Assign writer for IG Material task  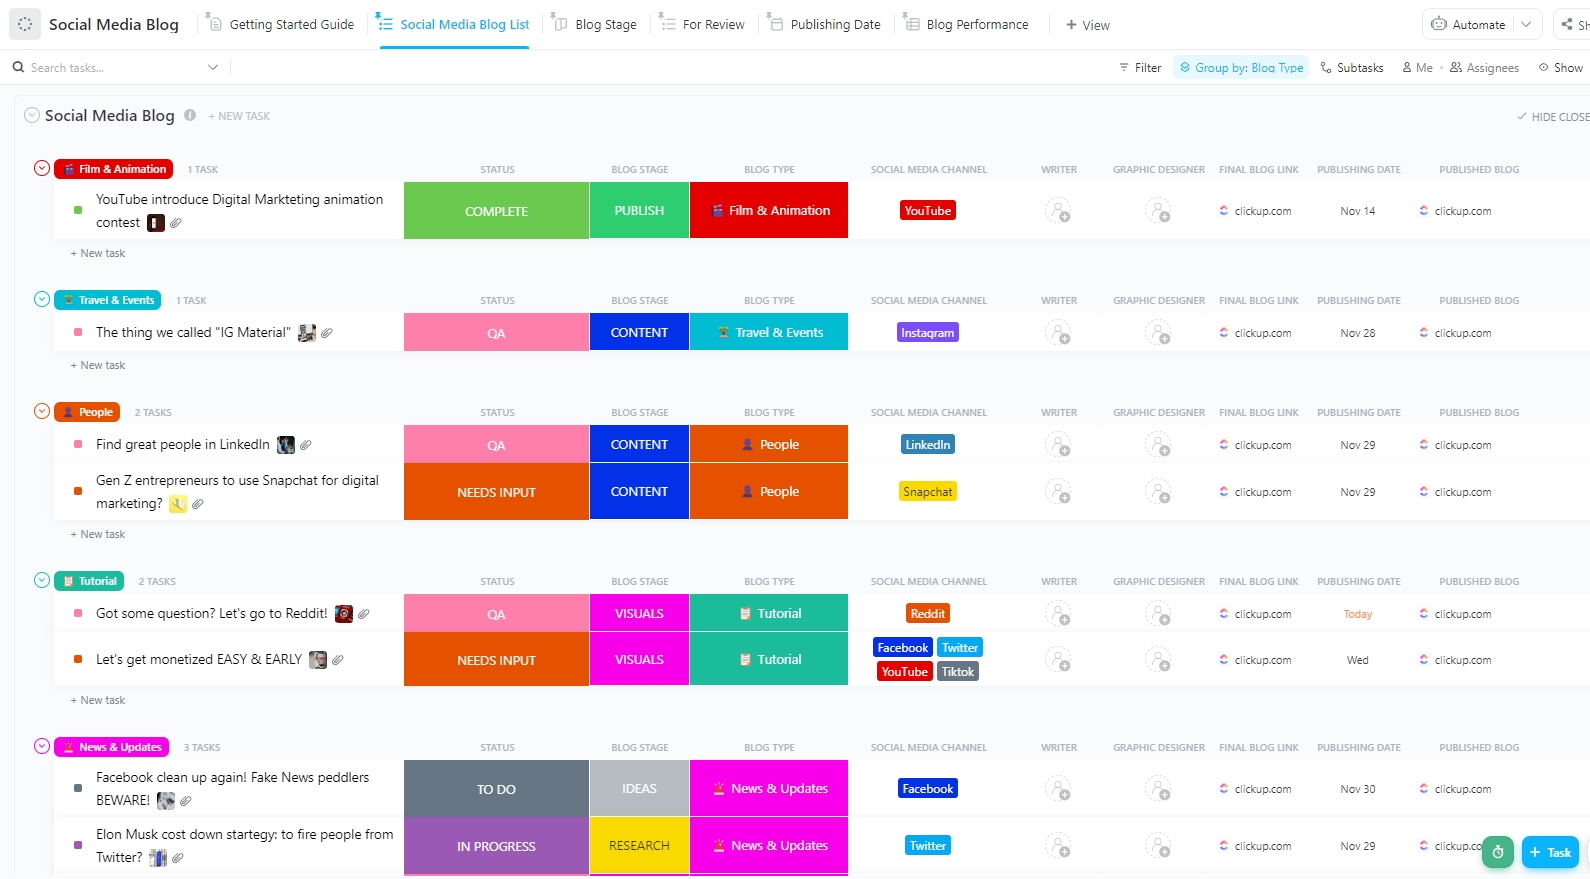click(1058, 333)
